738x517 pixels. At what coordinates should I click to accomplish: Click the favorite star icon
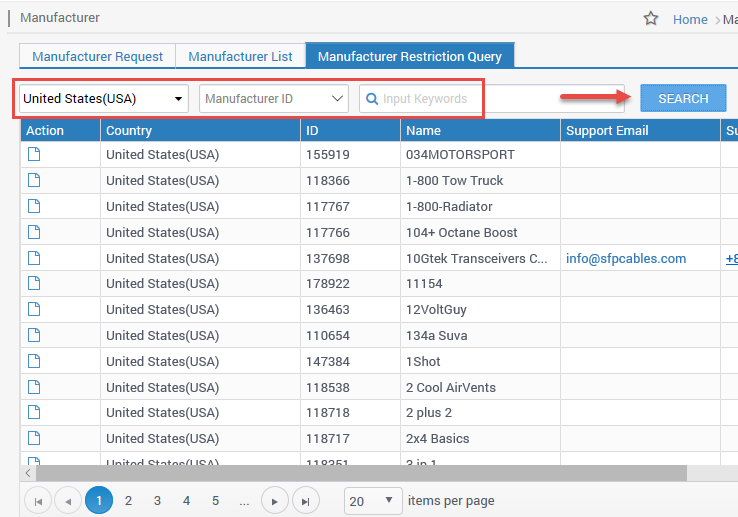(x=651, y=18)
